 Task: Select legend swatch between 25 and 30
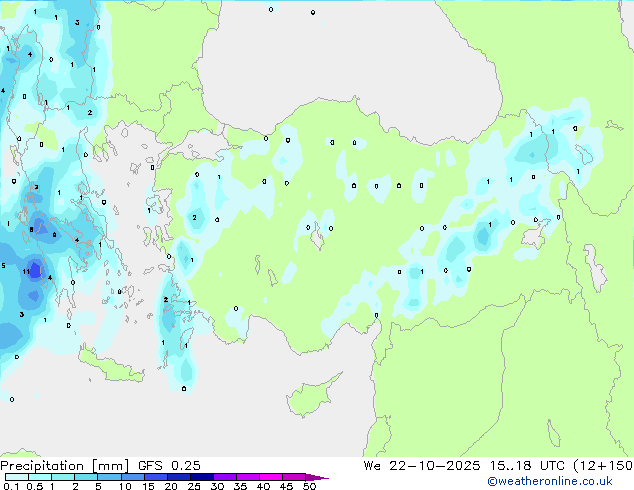tap(202, 477)
